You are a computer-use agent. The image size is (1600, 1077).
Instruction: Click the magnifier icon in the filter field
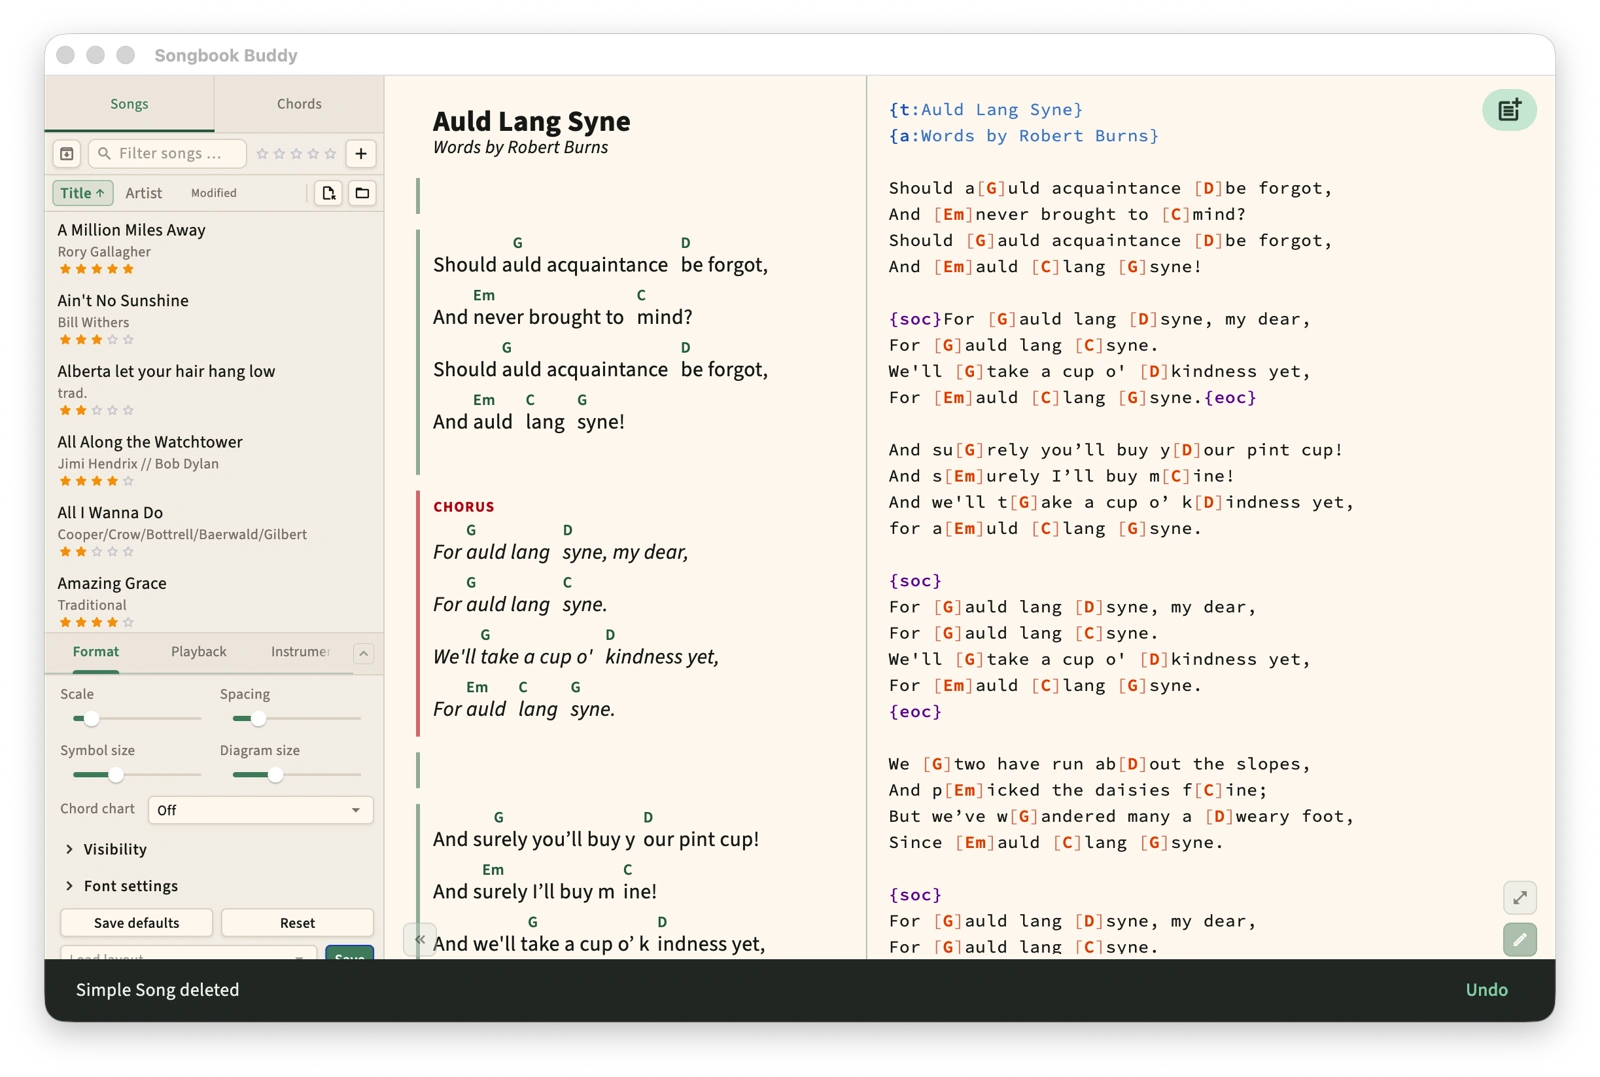[104, 153]
